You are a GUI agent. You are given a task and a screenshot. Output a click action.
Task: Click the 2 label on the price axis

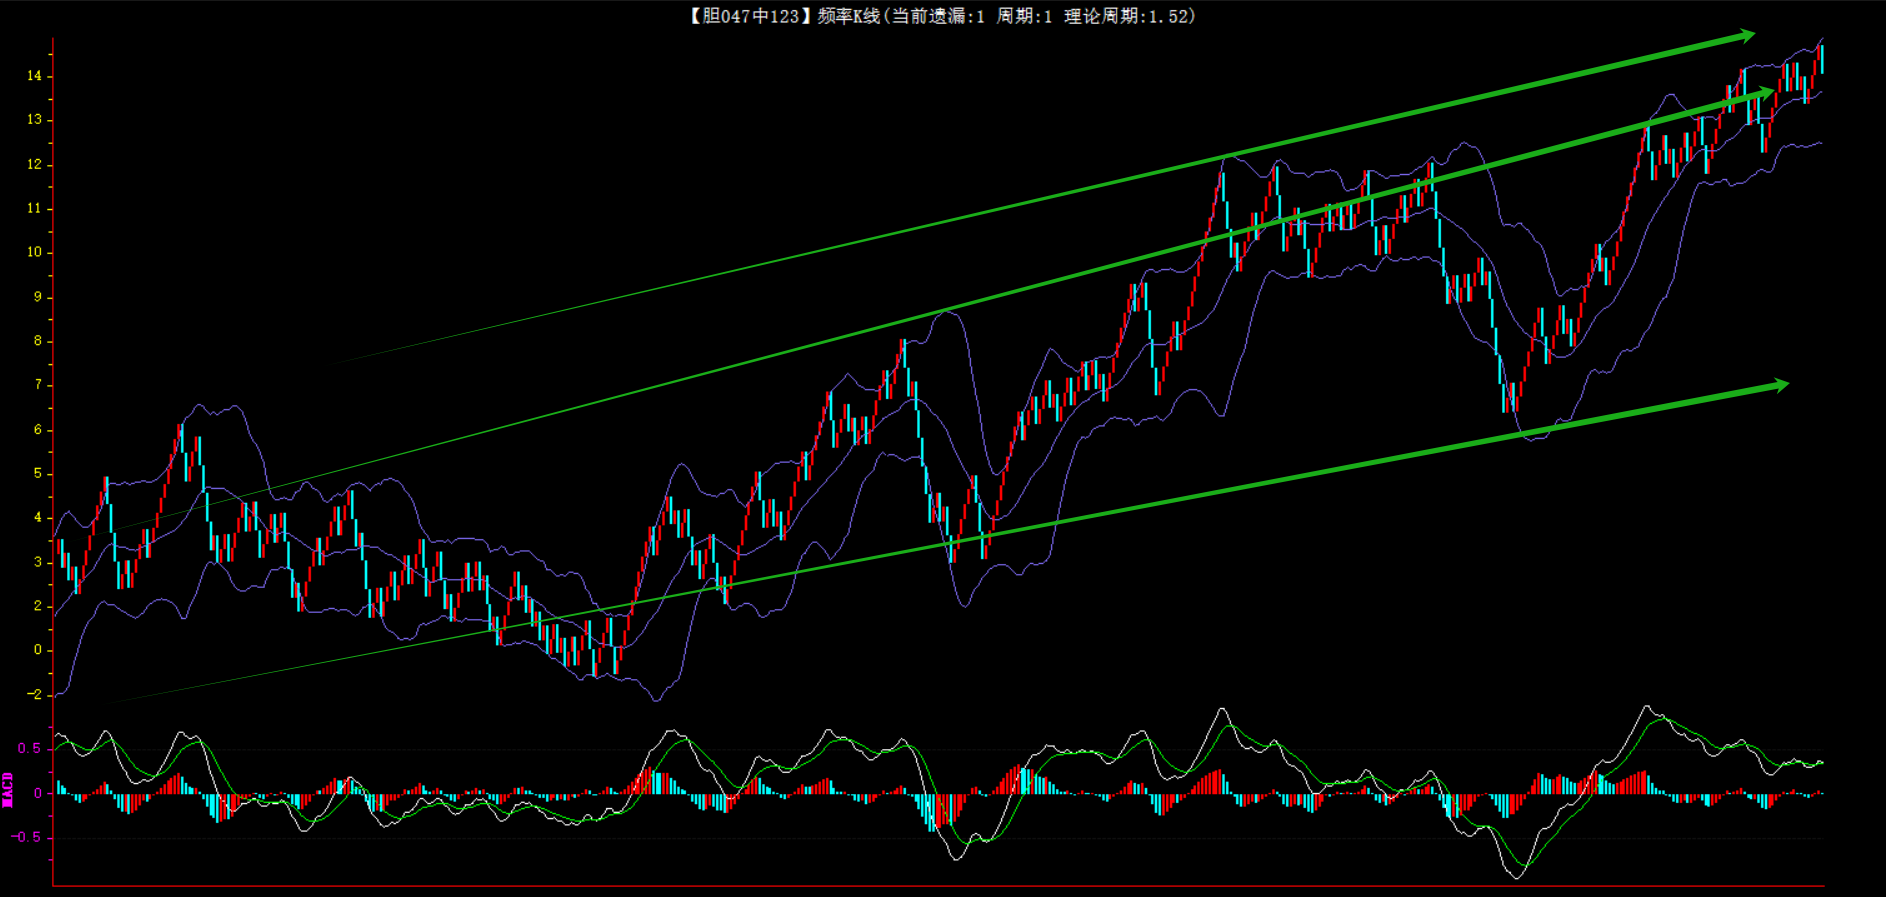38,606
